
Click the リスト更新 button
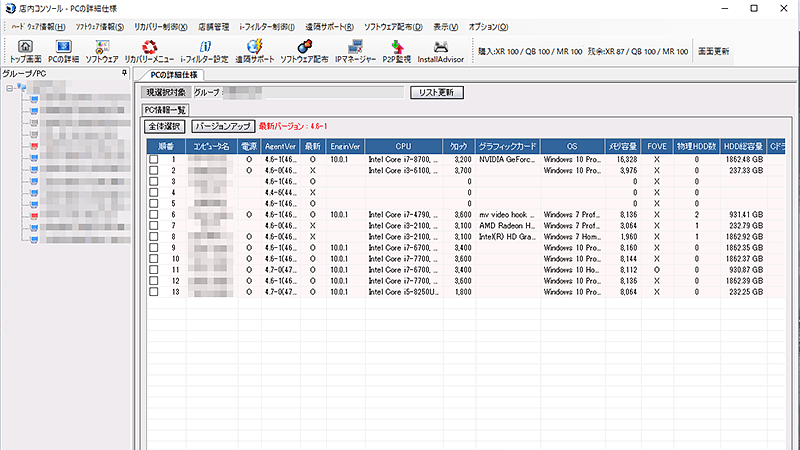point(437,92)
